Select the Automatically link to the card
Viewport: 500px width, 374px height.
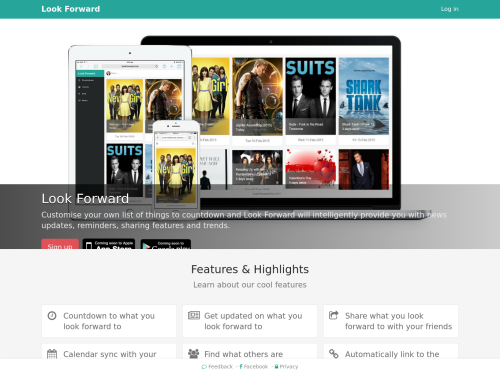pyautogui.click(x=391, y=351)
